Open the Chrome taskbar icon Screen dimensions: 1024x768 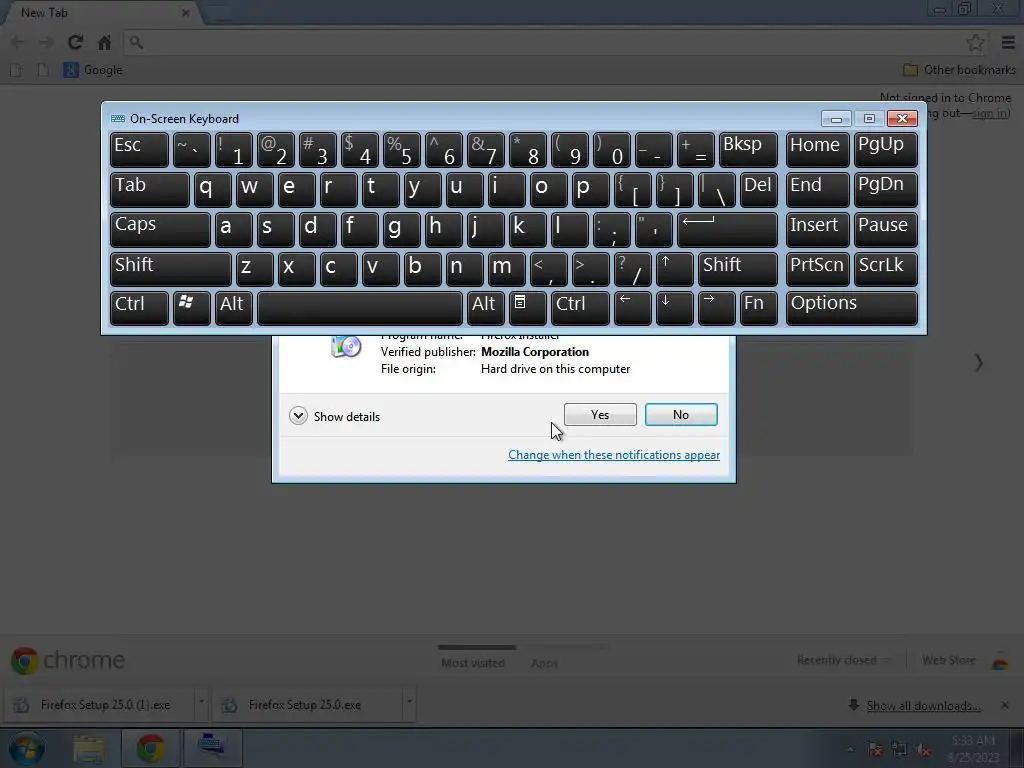click(x=151, y=749)
